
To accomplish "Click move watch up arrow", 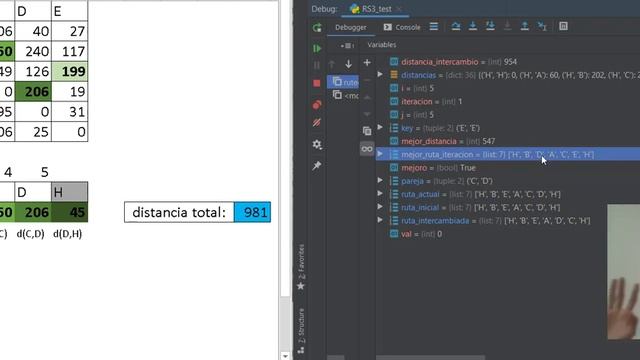I will coord(367,97).
